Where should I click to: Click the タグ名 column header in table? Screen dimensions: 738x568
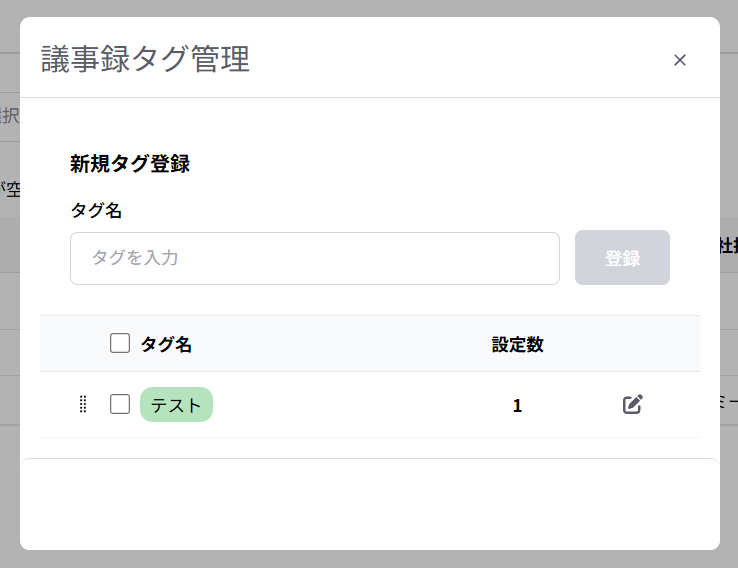click(x=166, y=344)
